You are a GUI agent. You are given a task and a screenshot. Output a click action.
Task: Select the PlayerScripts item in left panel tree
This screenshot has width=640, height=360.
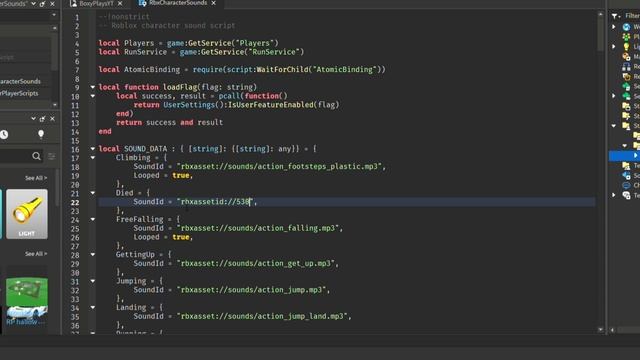[x=19, y=93]
